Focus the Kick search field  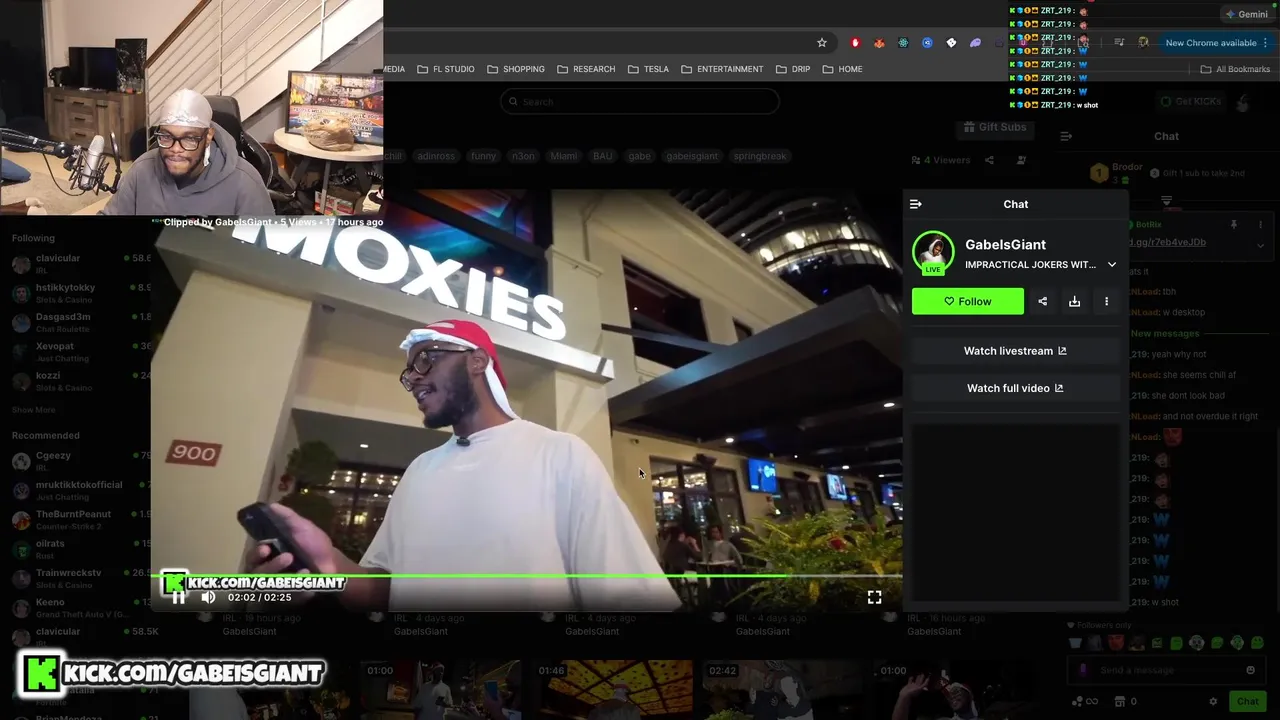pyautogui.click(x=640, y=101)
